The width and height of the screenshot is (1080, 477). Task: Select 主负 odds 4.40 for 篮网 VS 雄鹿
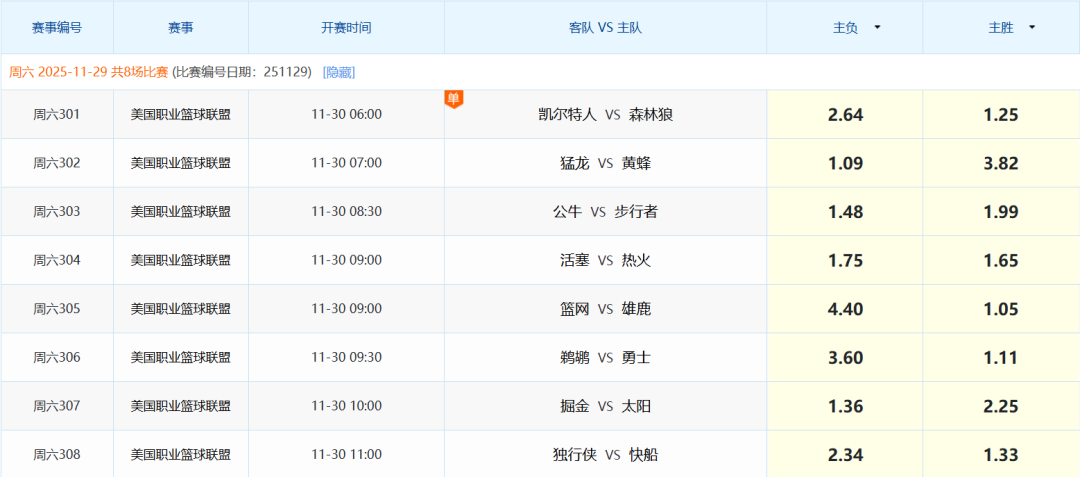pyautogui.click(x=845, y=309)
